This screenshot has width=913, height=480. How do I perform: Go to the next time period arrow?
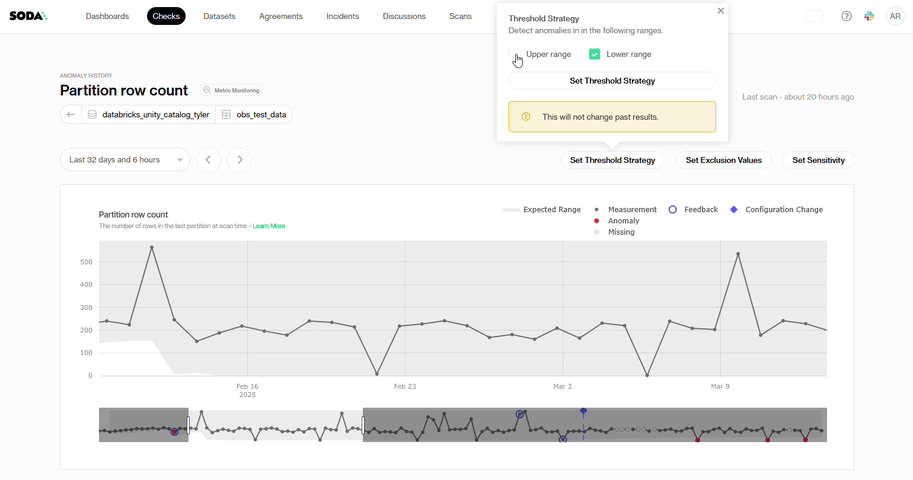(239, 160)
